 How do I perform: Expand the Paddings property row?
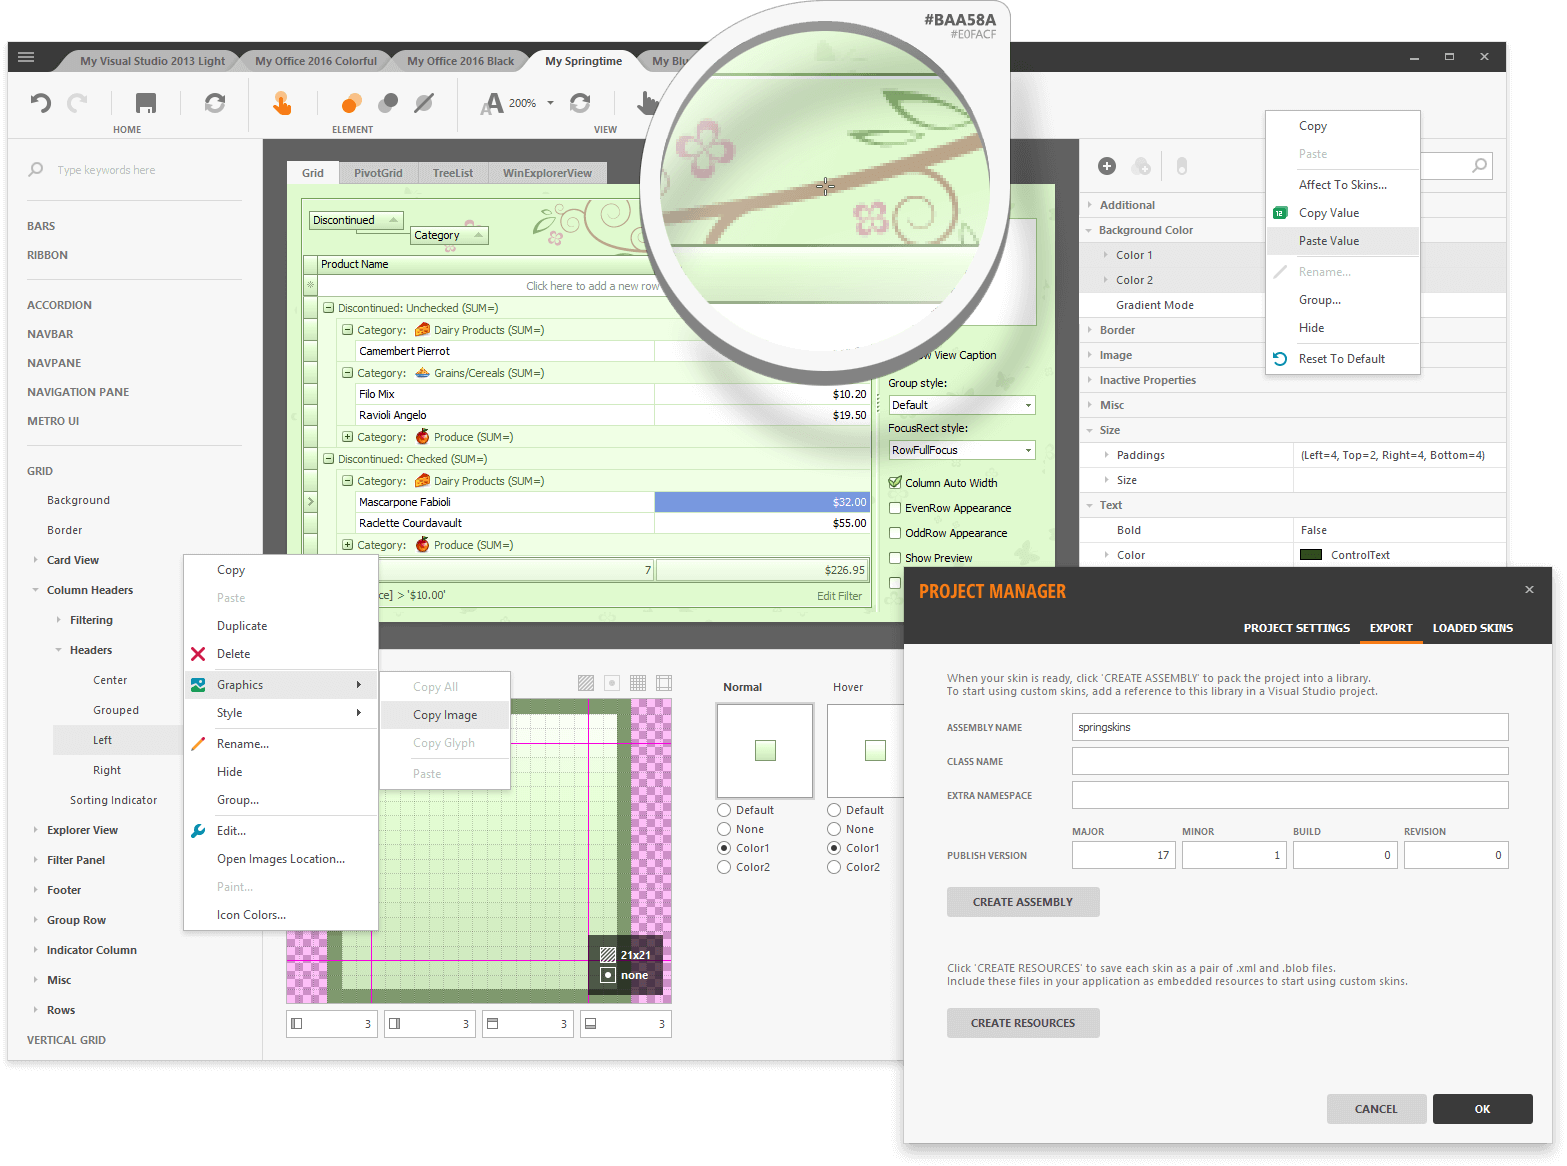(x=1106, y=455)
